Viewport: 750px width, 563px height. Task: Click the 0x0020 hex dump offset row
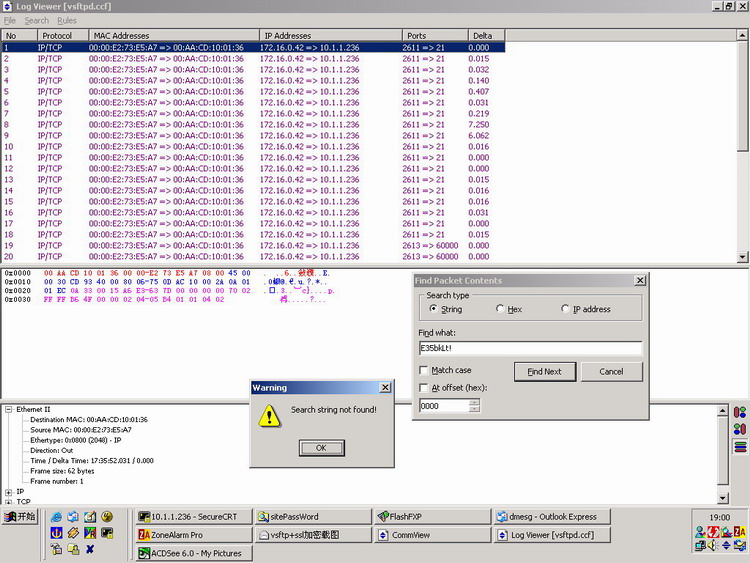pos(18,290)
